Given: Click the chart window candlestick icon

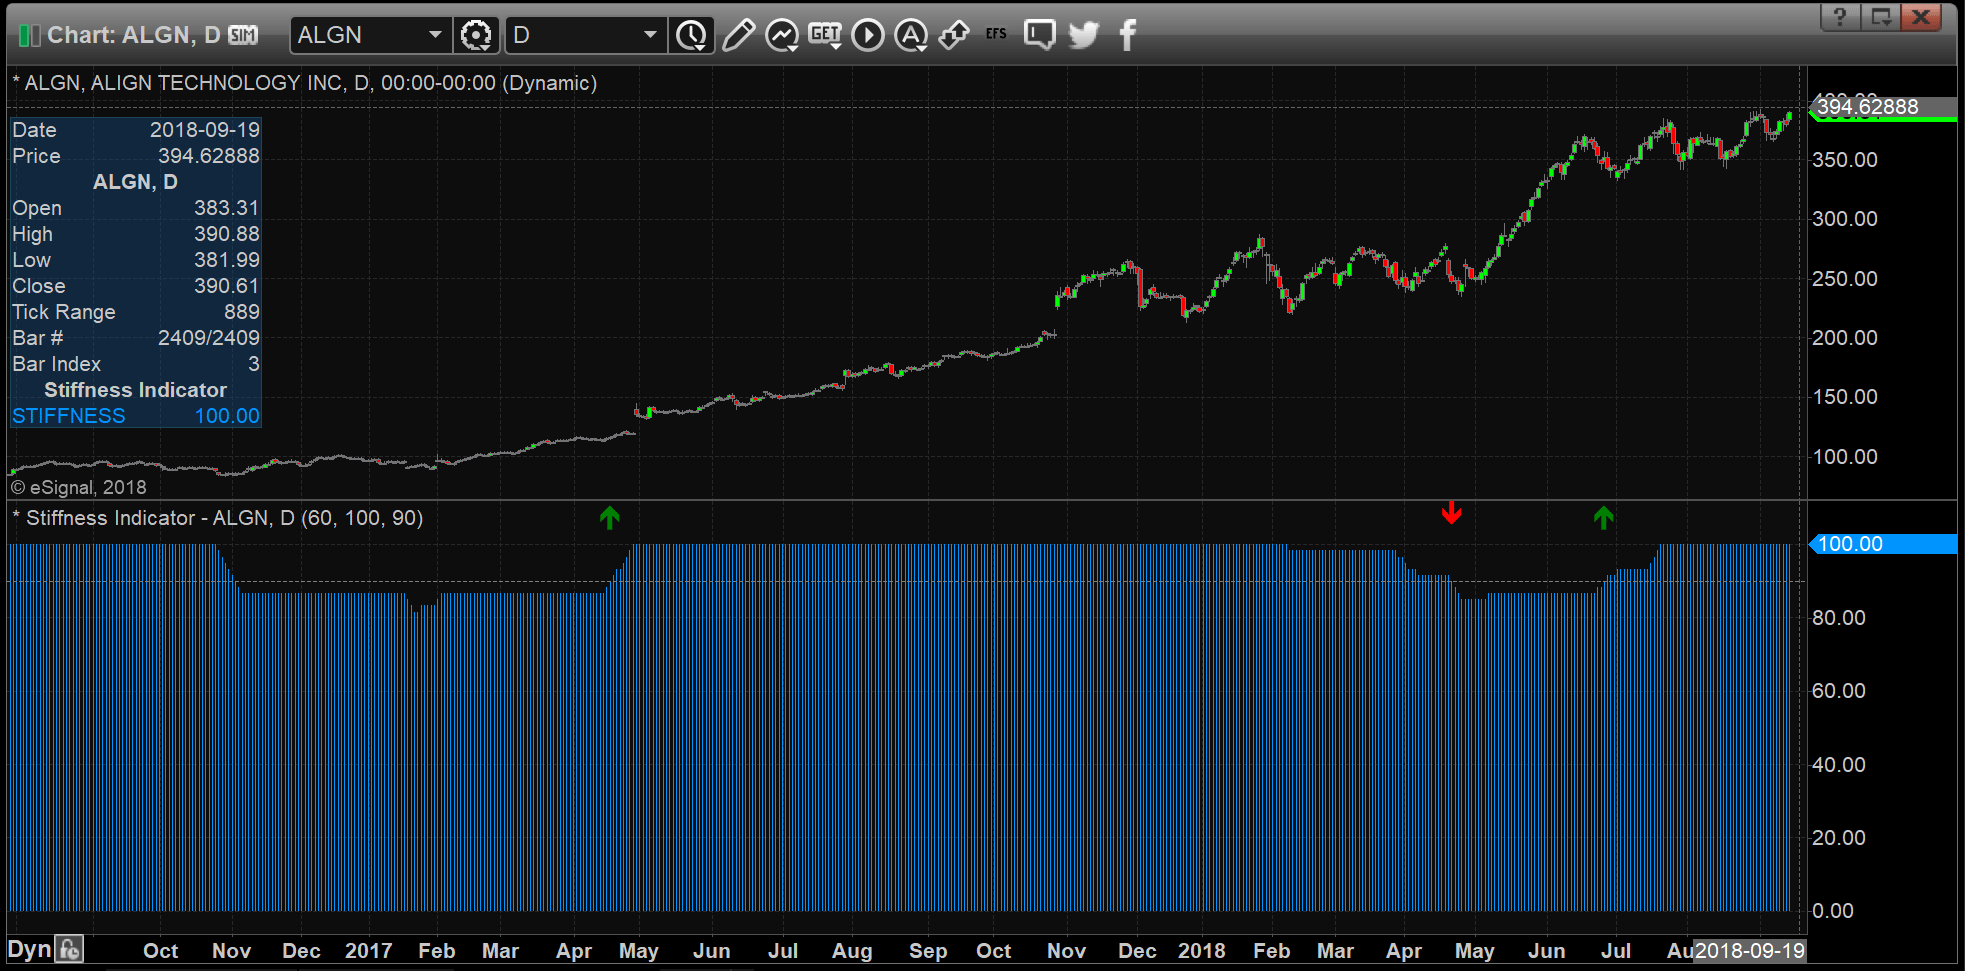Looking at the screenshot, I should pos(29,36).
